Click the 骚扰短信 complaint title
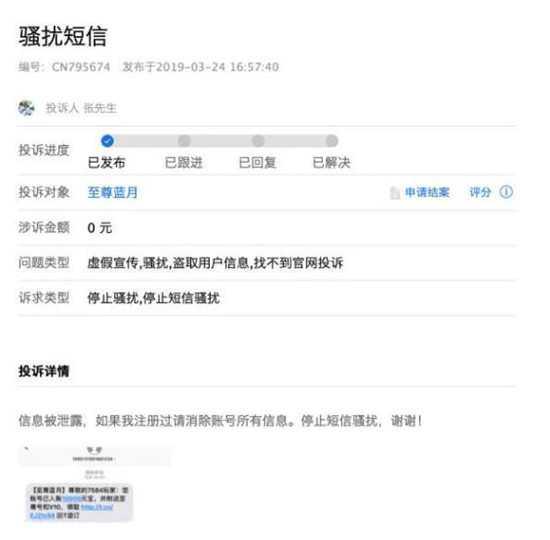Image resolution: width=550 pixels, height=540 pixels. (x=63, y=36)
